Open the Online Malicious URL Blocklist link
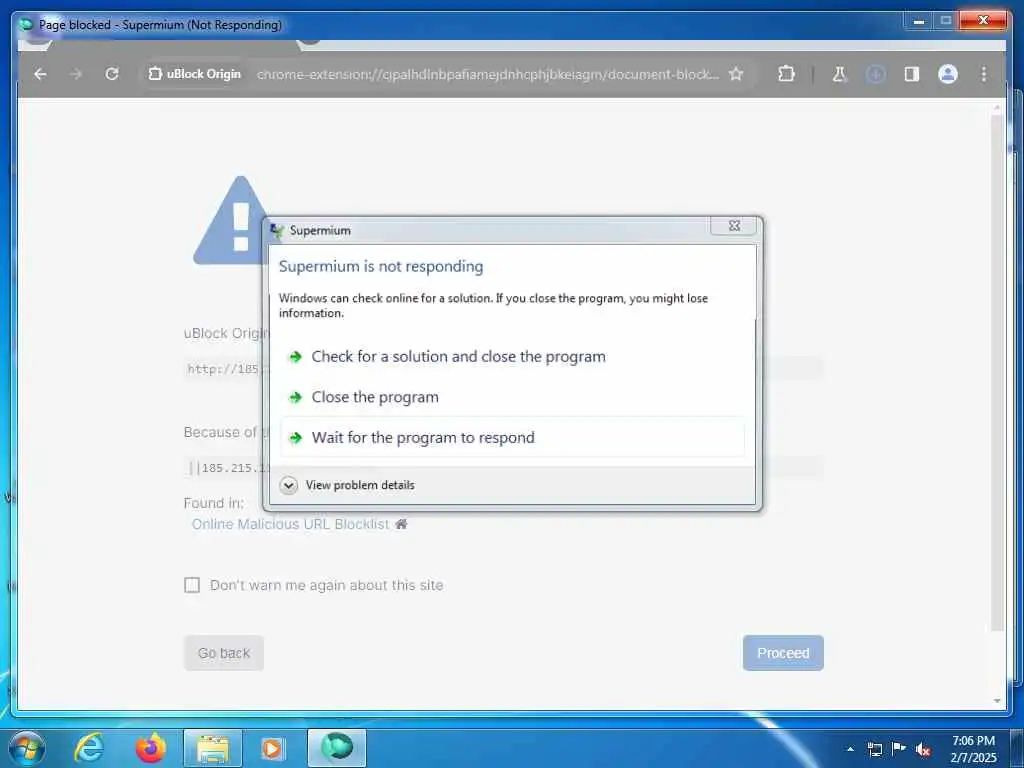The width and height of the screenshot is (1024, 768). pos(290,524)
